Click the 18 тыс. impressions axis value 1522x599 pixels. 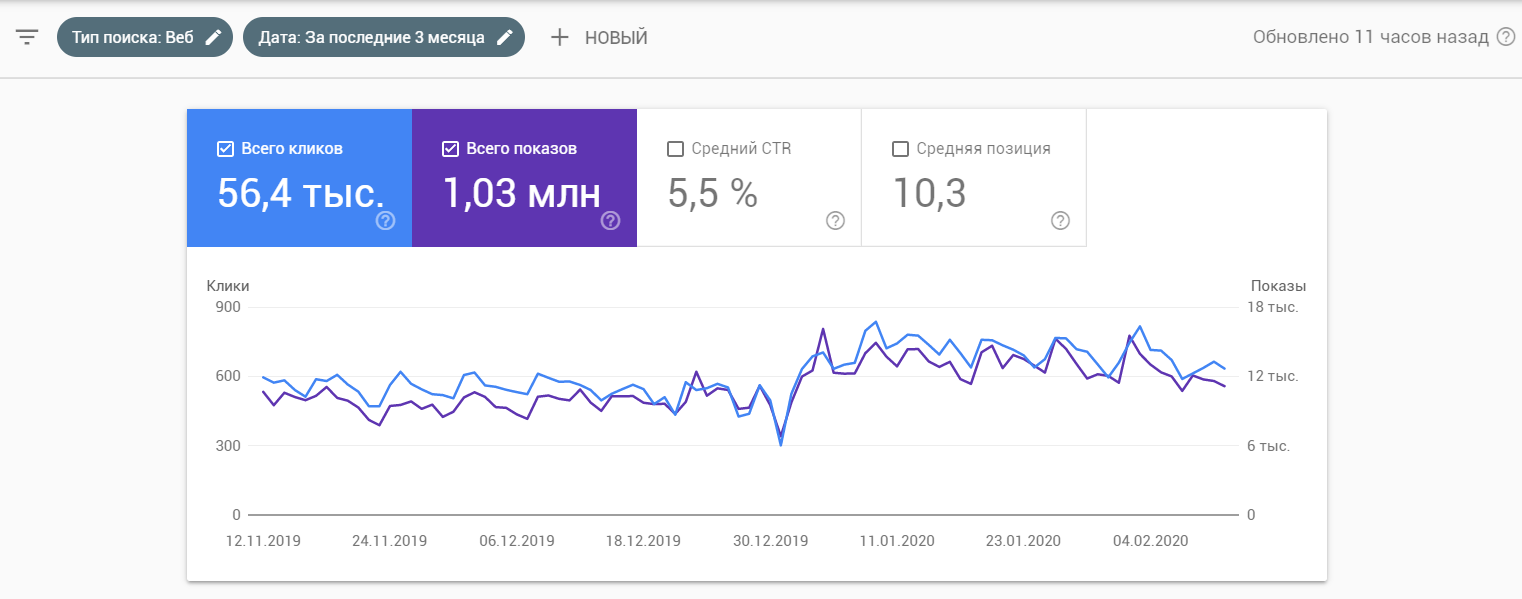click(x=1272, y=307)
